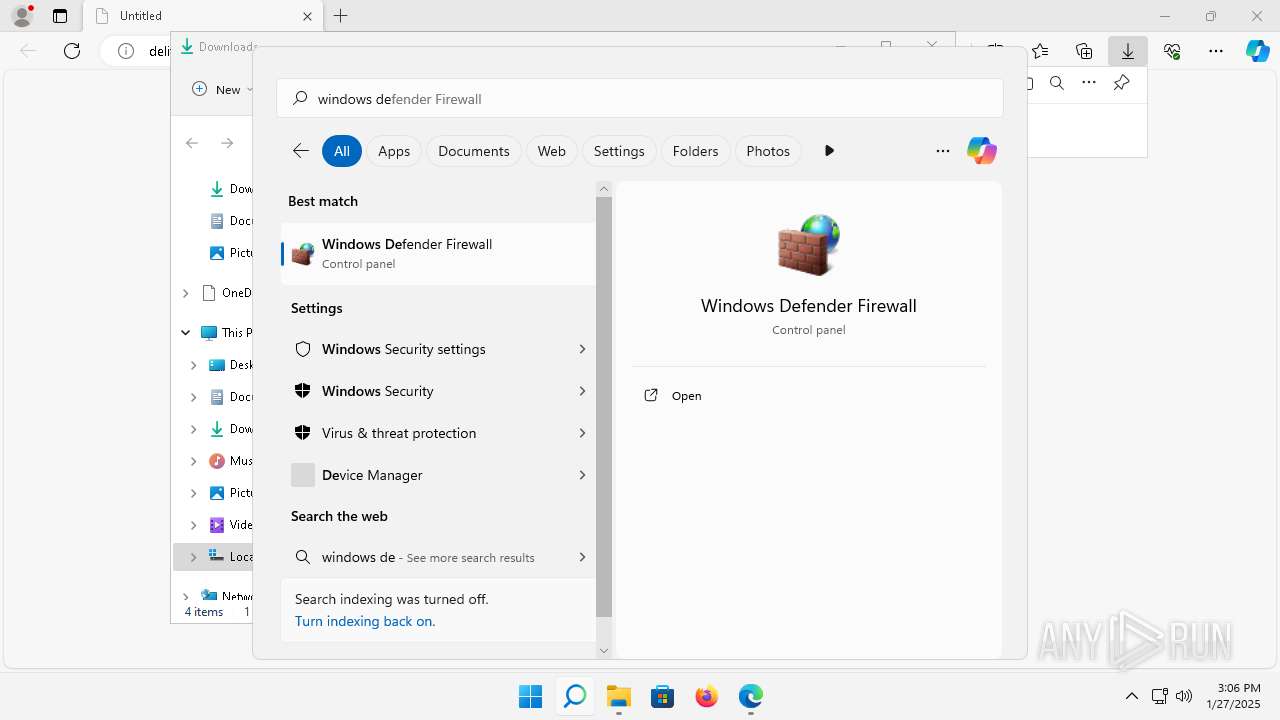
Task: Open Virus & threat protection result
Action: [438, 433]
